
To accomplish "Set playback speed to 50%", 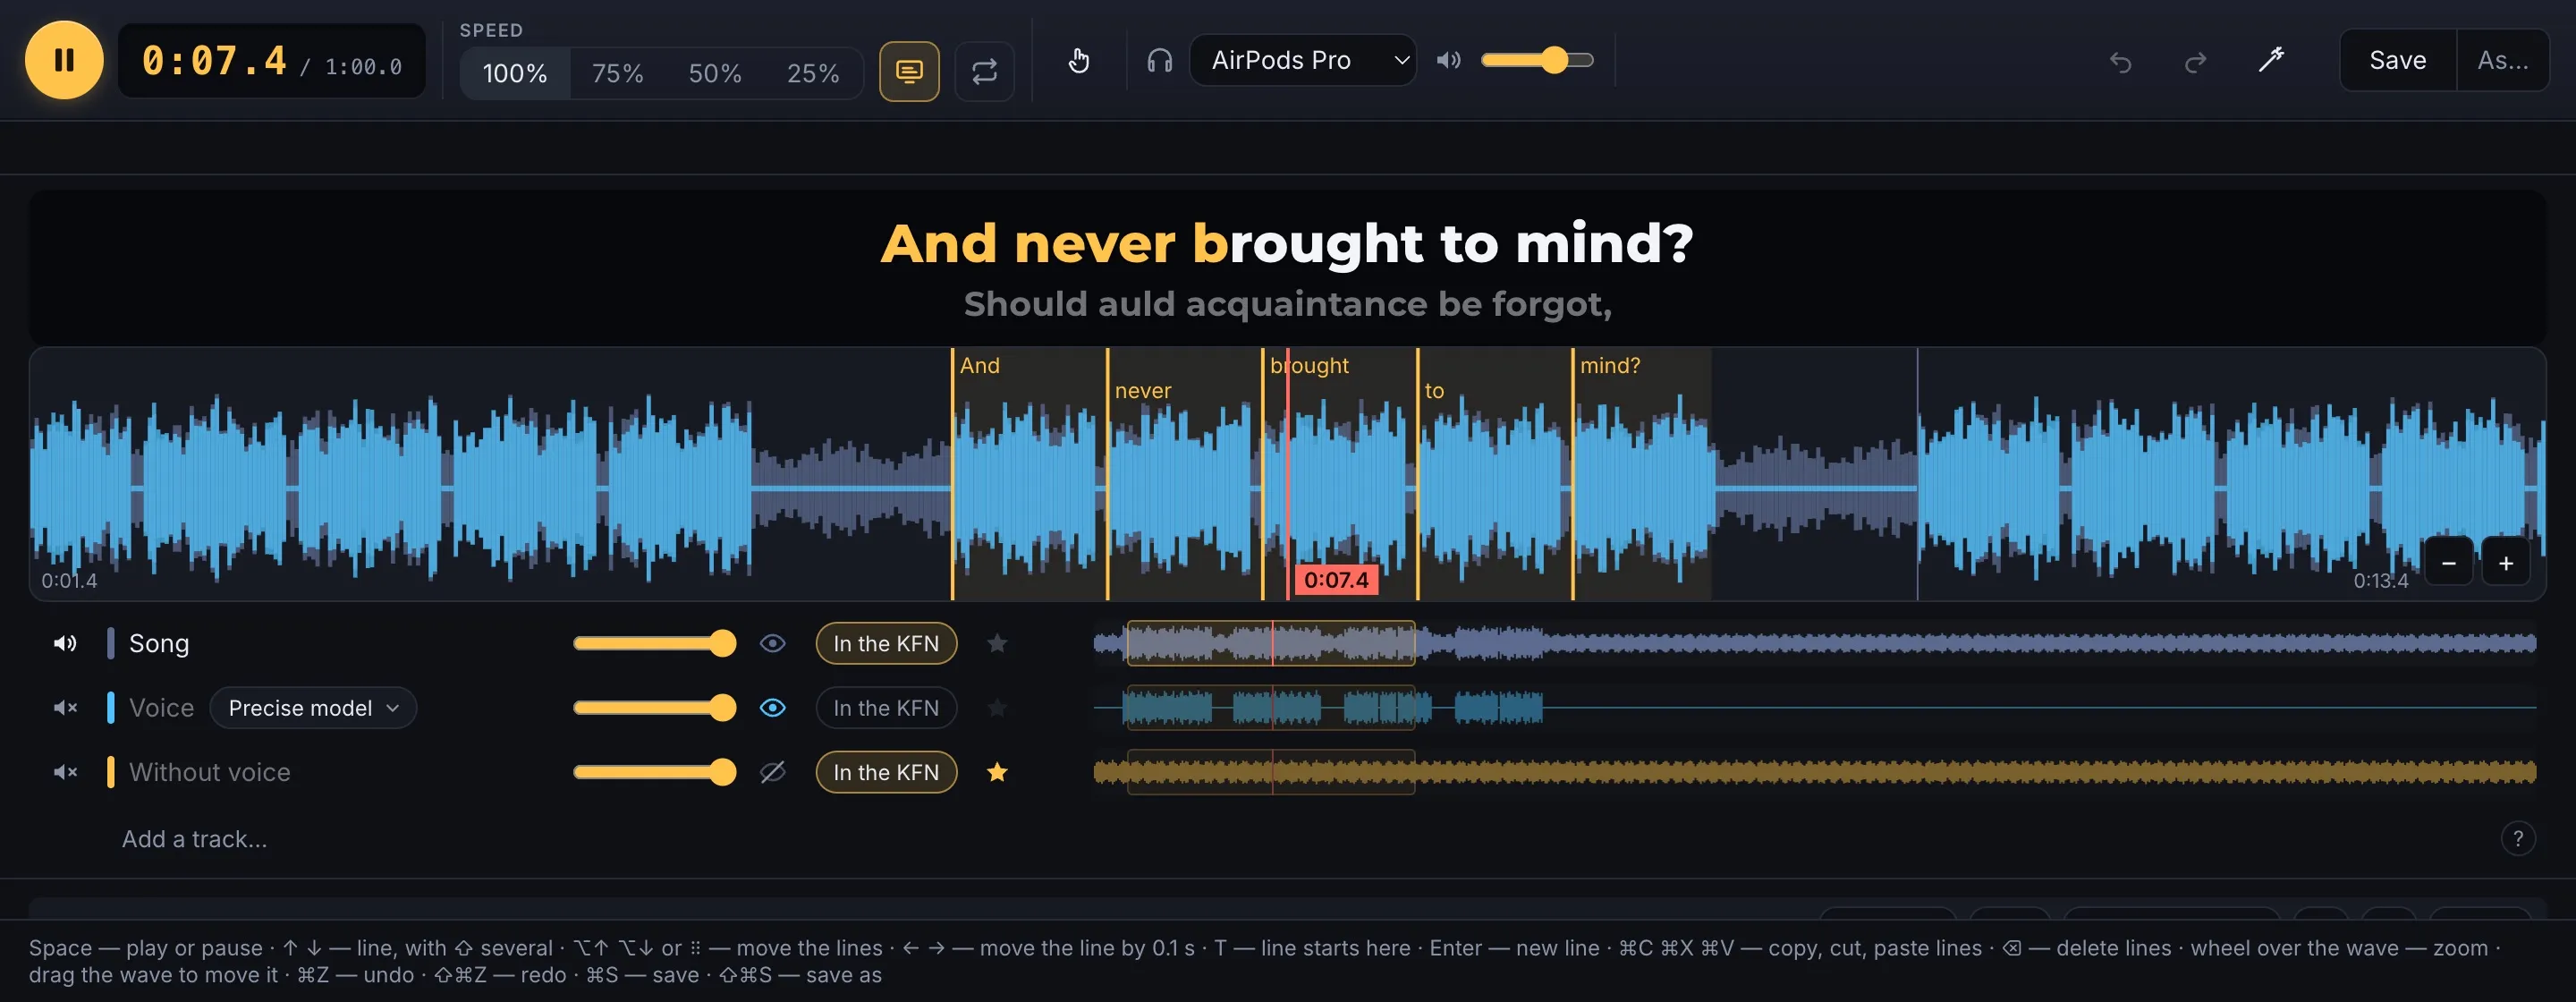I will click(x=715, y=73).
